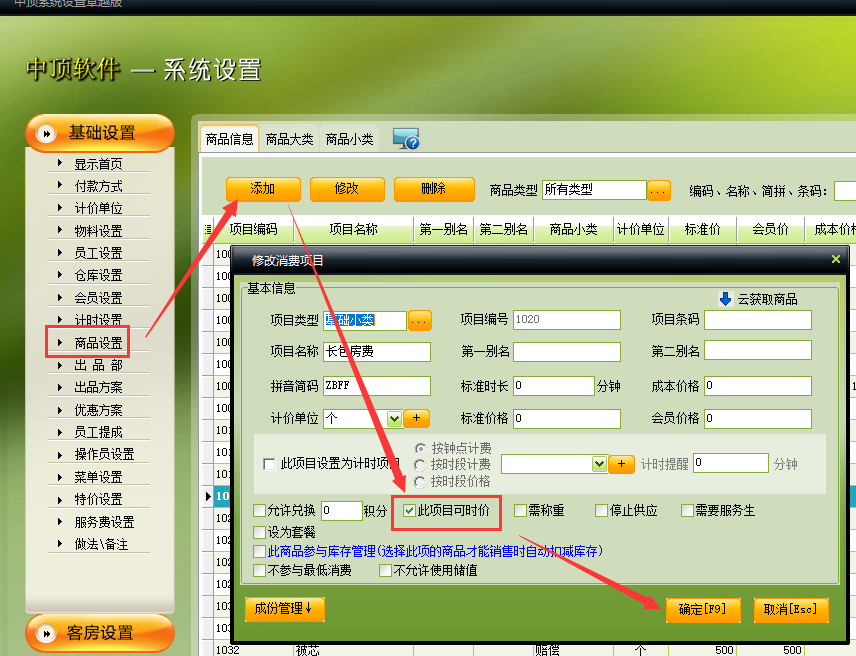Image resolution: width=856 pixels, height=656 pixels.
Task: Click the 云获取商品 link
Action: [767, 299]
